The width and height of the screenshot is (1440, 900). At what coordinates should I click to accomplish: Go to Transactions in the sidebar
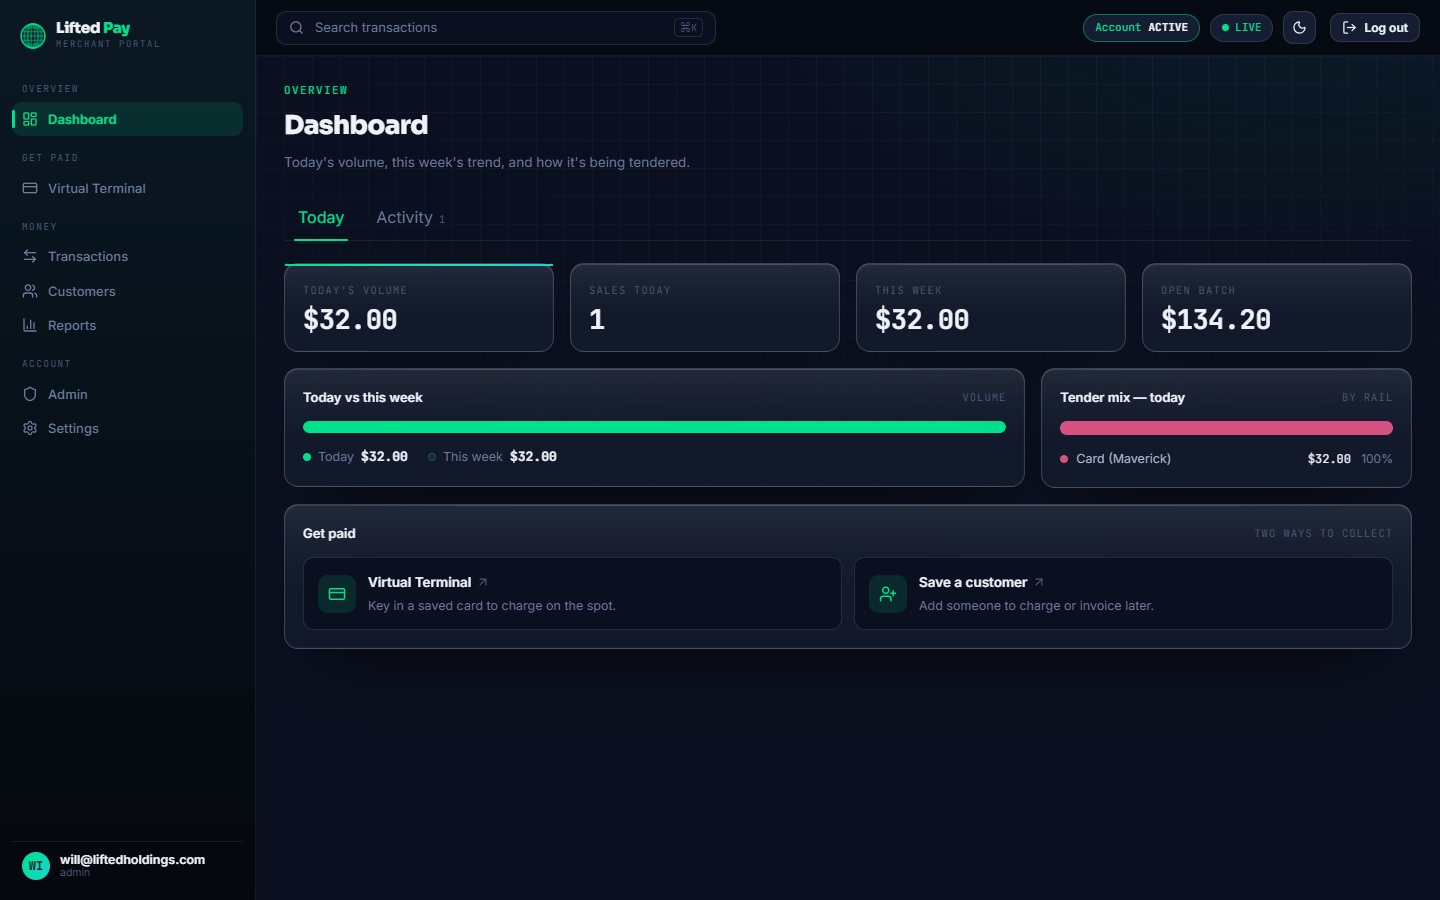click(128, 256)
